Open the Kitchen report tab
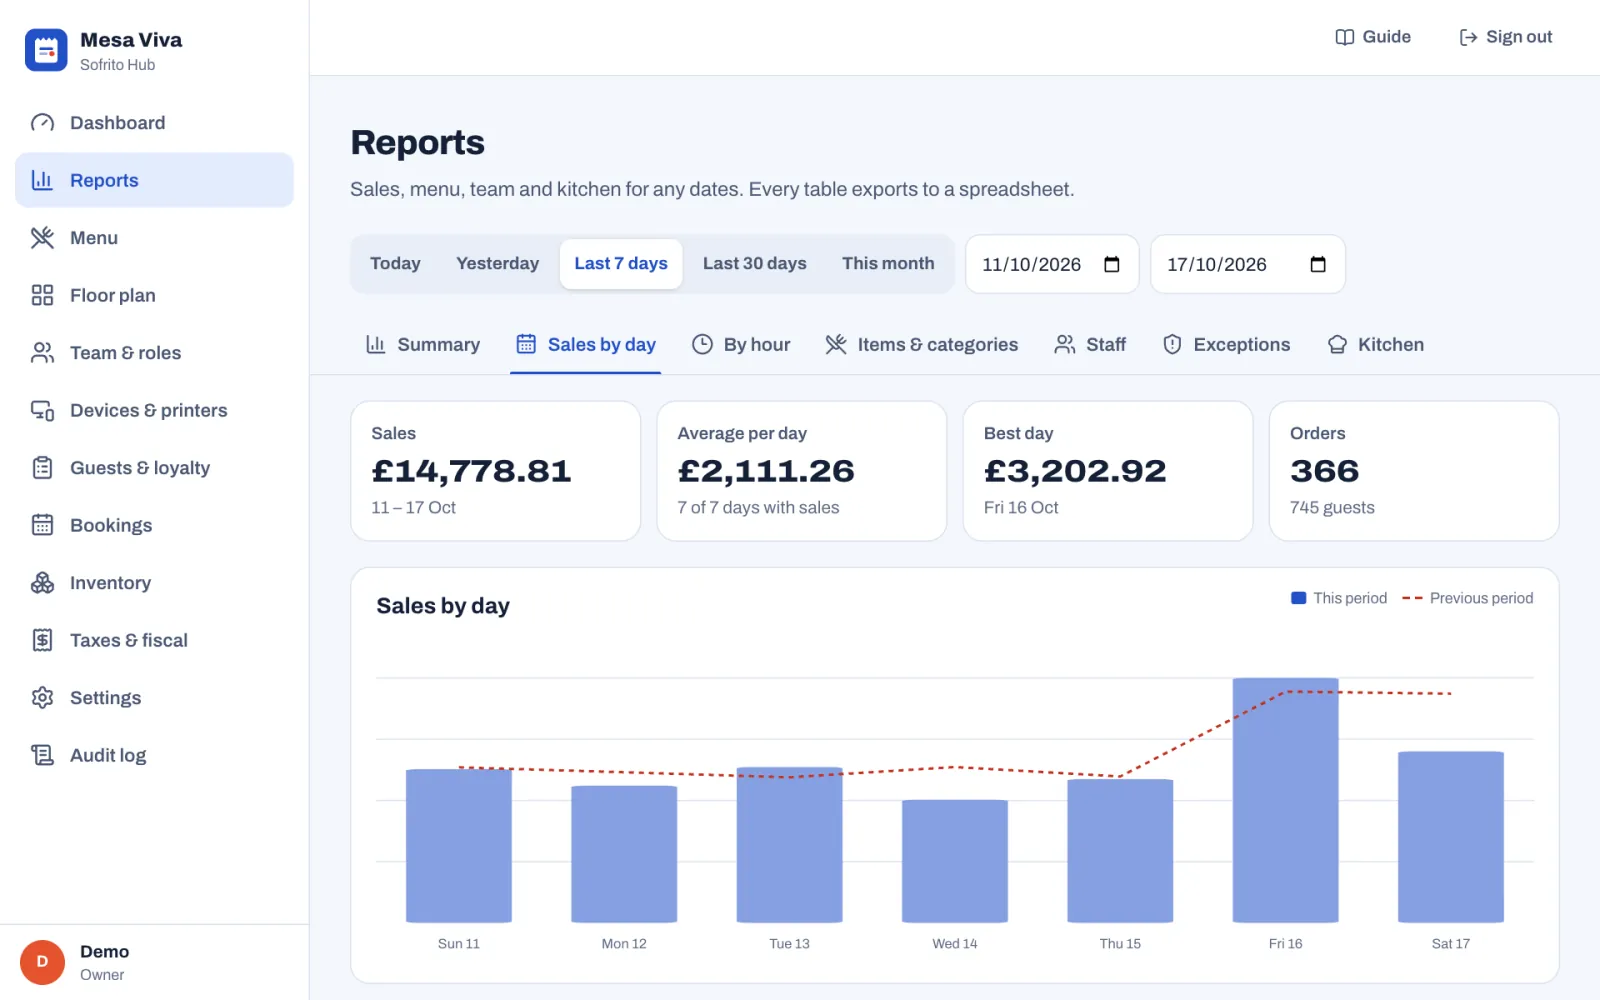 pos(1375,345)
